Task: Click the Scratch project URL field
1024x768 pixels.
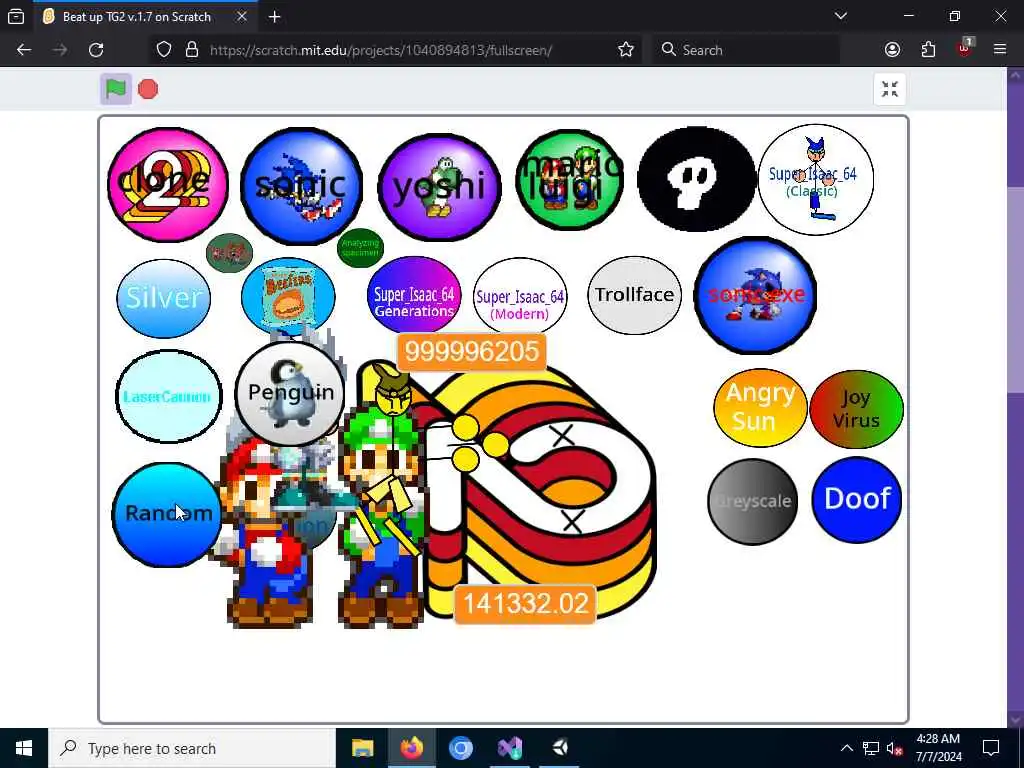Action: 381,50
